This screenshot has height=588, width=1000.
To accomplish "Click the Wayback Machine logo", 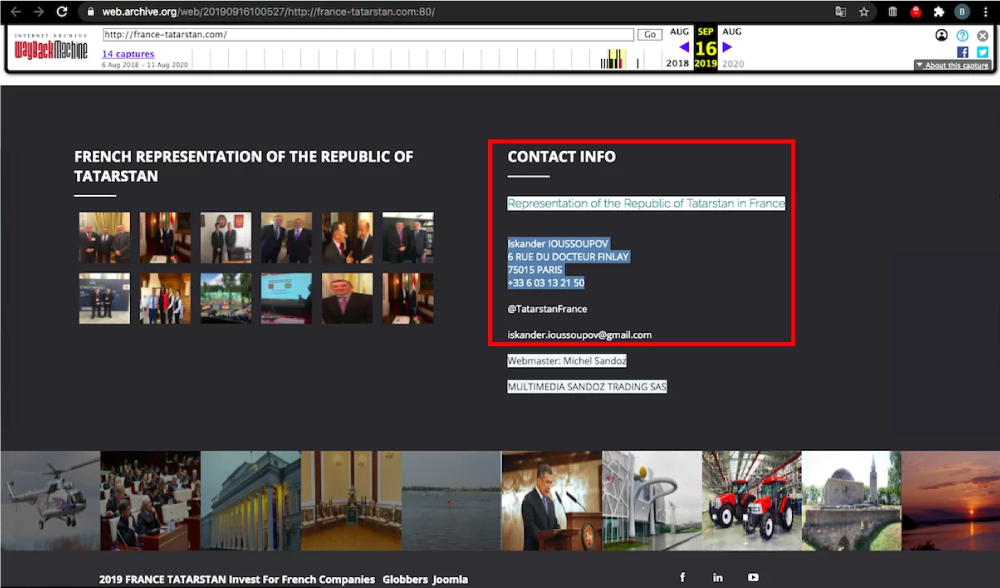I will pyautogui.click(x=50, y=48).
